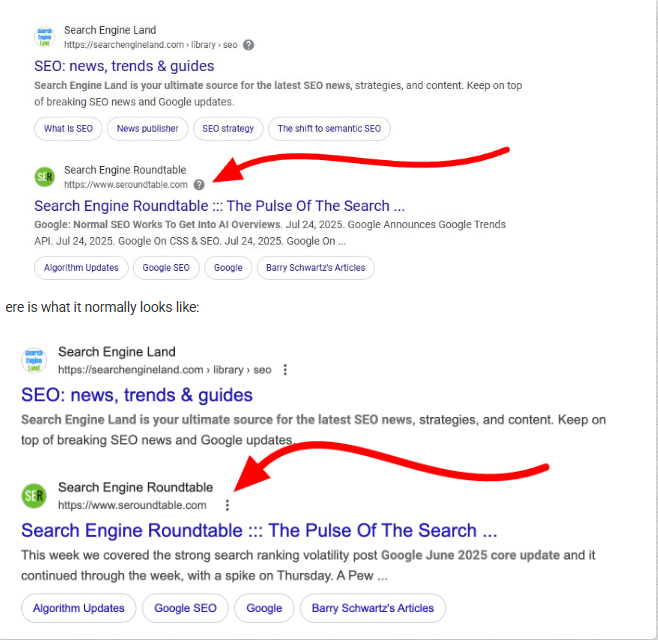Open Search Engine Roundtable title link in upper result

[219, 206]
